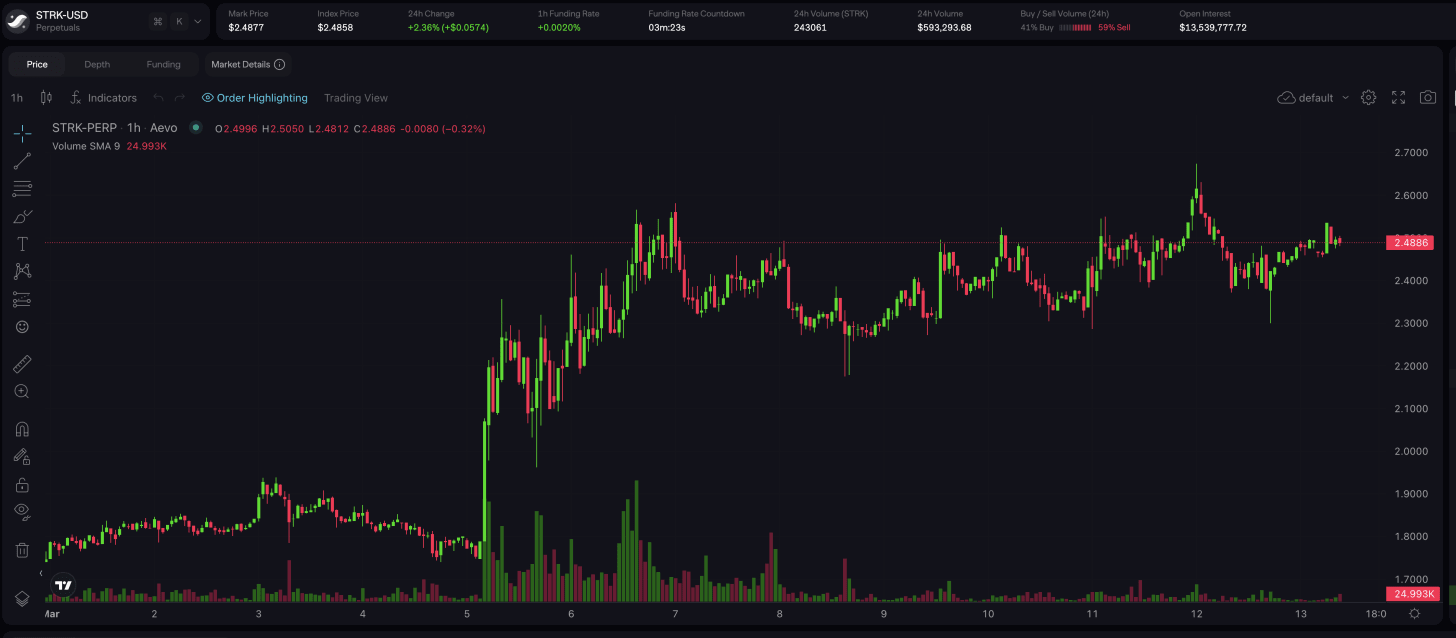This screenshot has height=638, width=1456.
Task: Redo the last chart action
Action: pos(180,98)
